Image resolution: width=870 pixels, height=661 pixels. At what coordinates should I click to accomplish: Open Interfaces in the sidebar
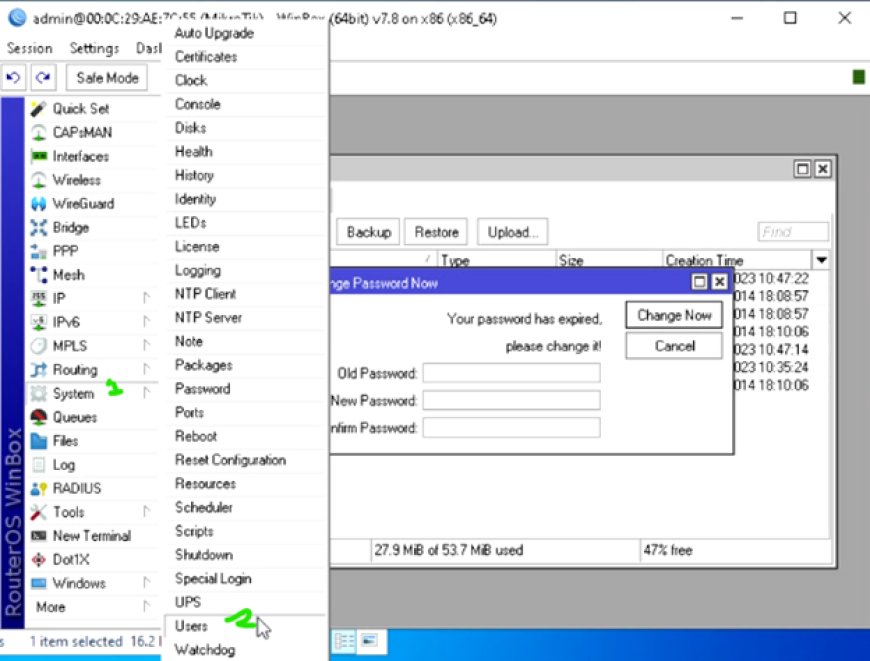[80, 157]
